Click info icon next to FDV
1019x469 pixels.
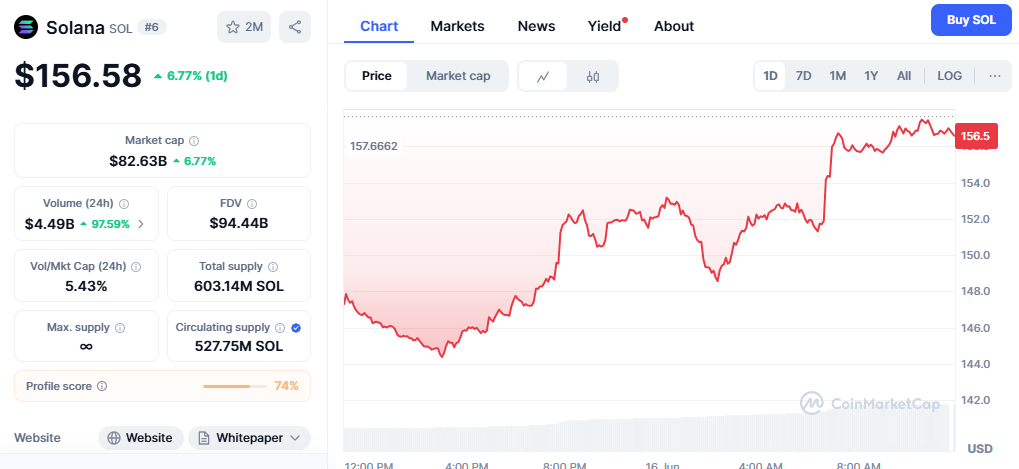click(252, 203)
